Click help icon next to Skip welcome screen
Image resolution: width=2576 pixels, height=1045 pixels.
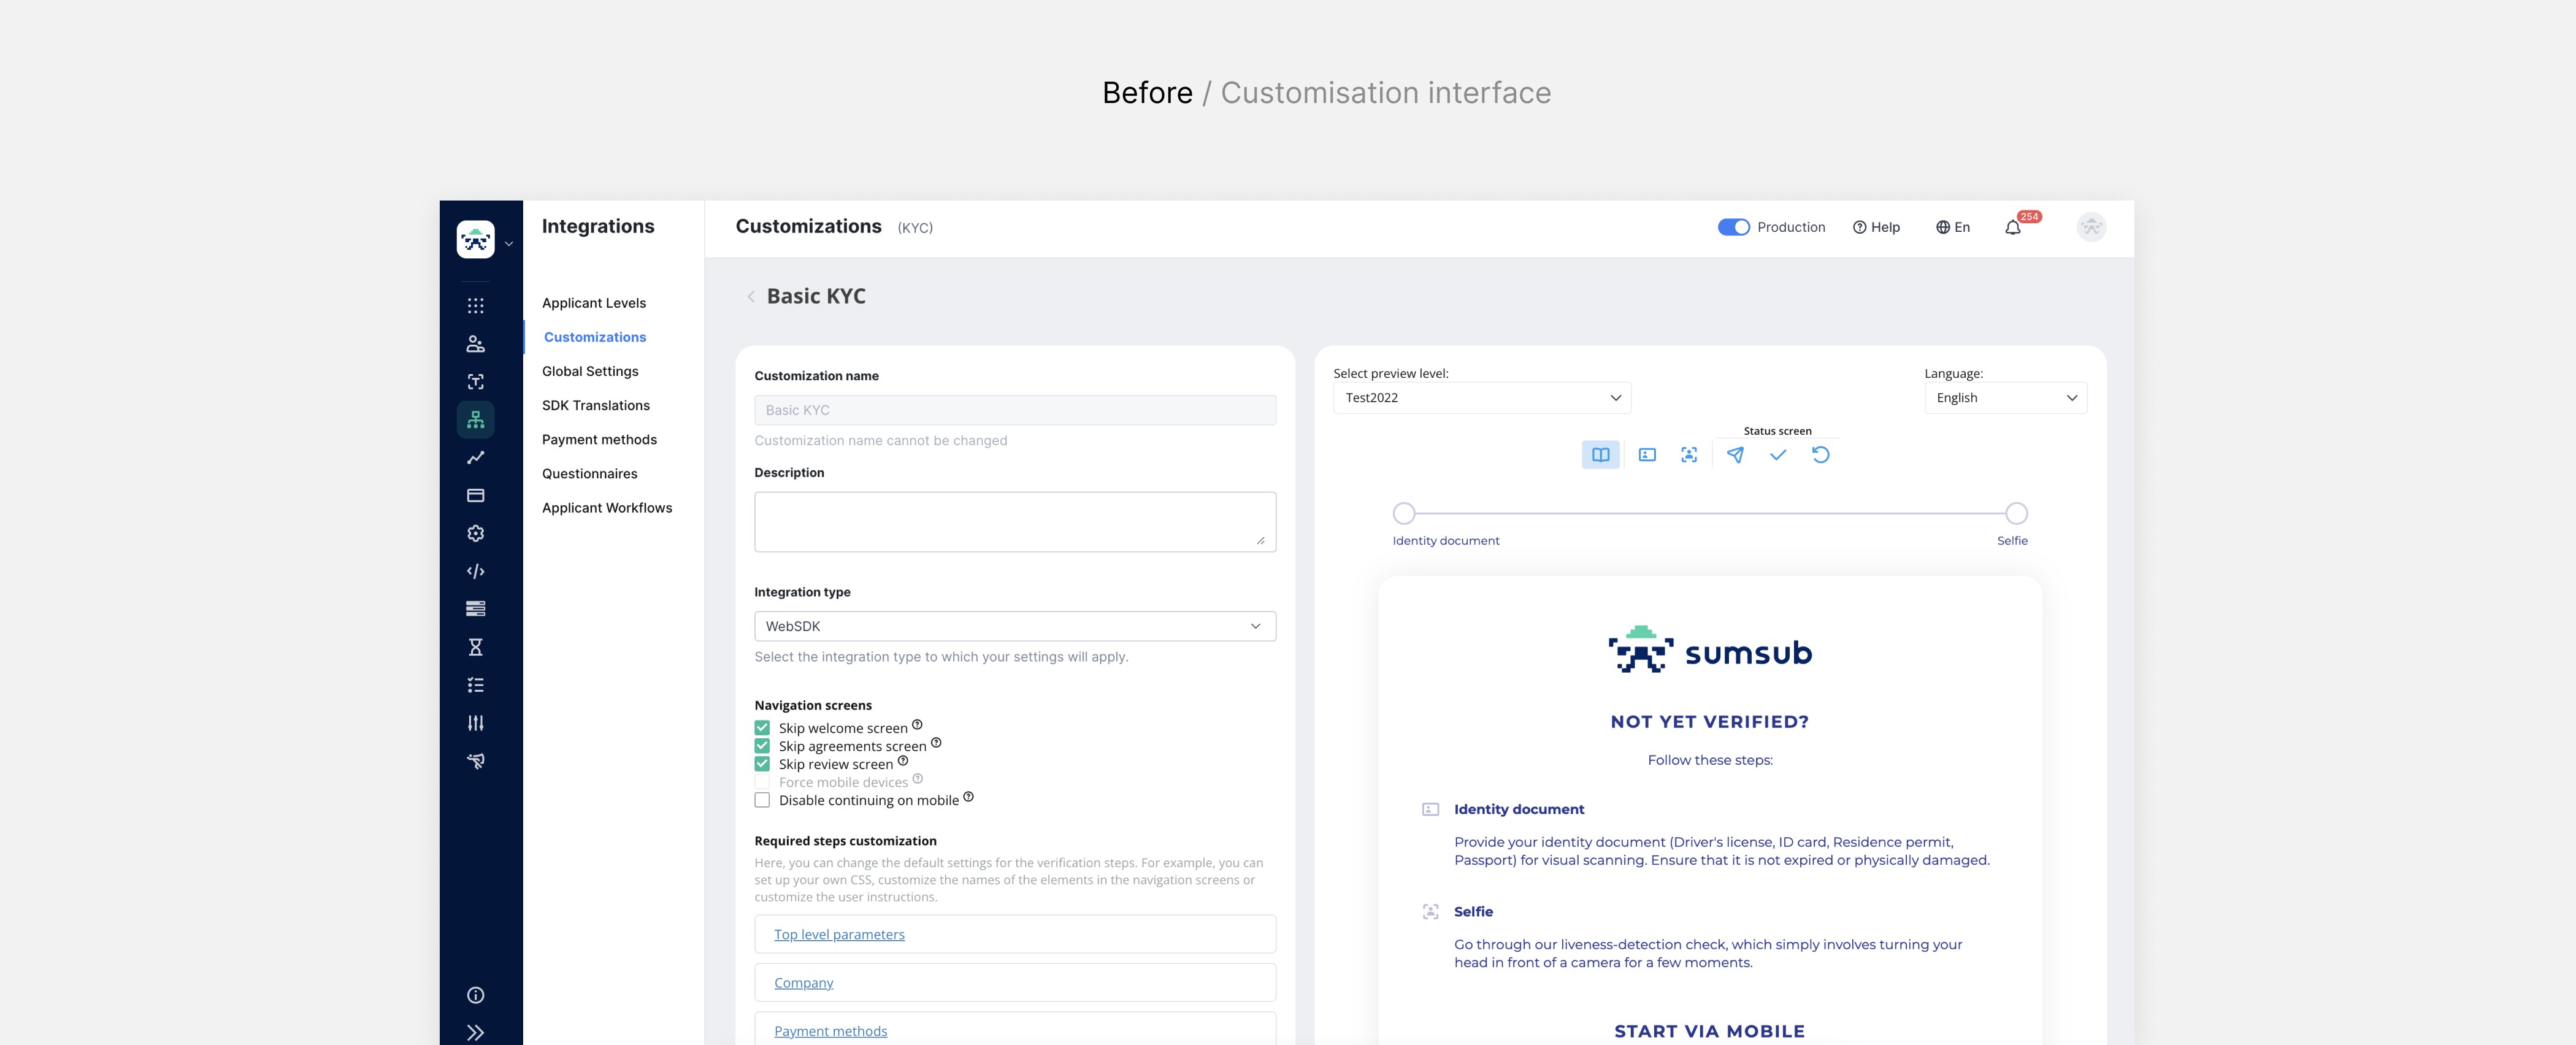point(917,725)
